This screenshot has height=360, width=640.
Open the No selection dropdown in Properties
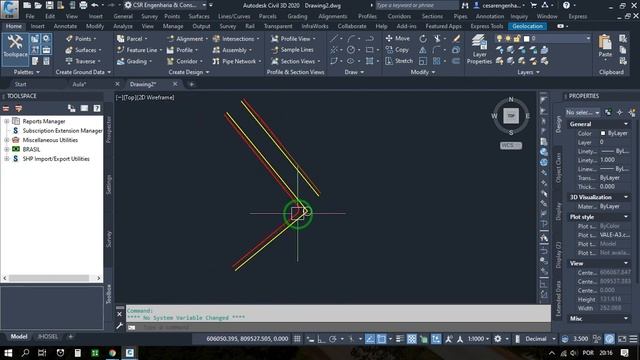coord(582,112)
